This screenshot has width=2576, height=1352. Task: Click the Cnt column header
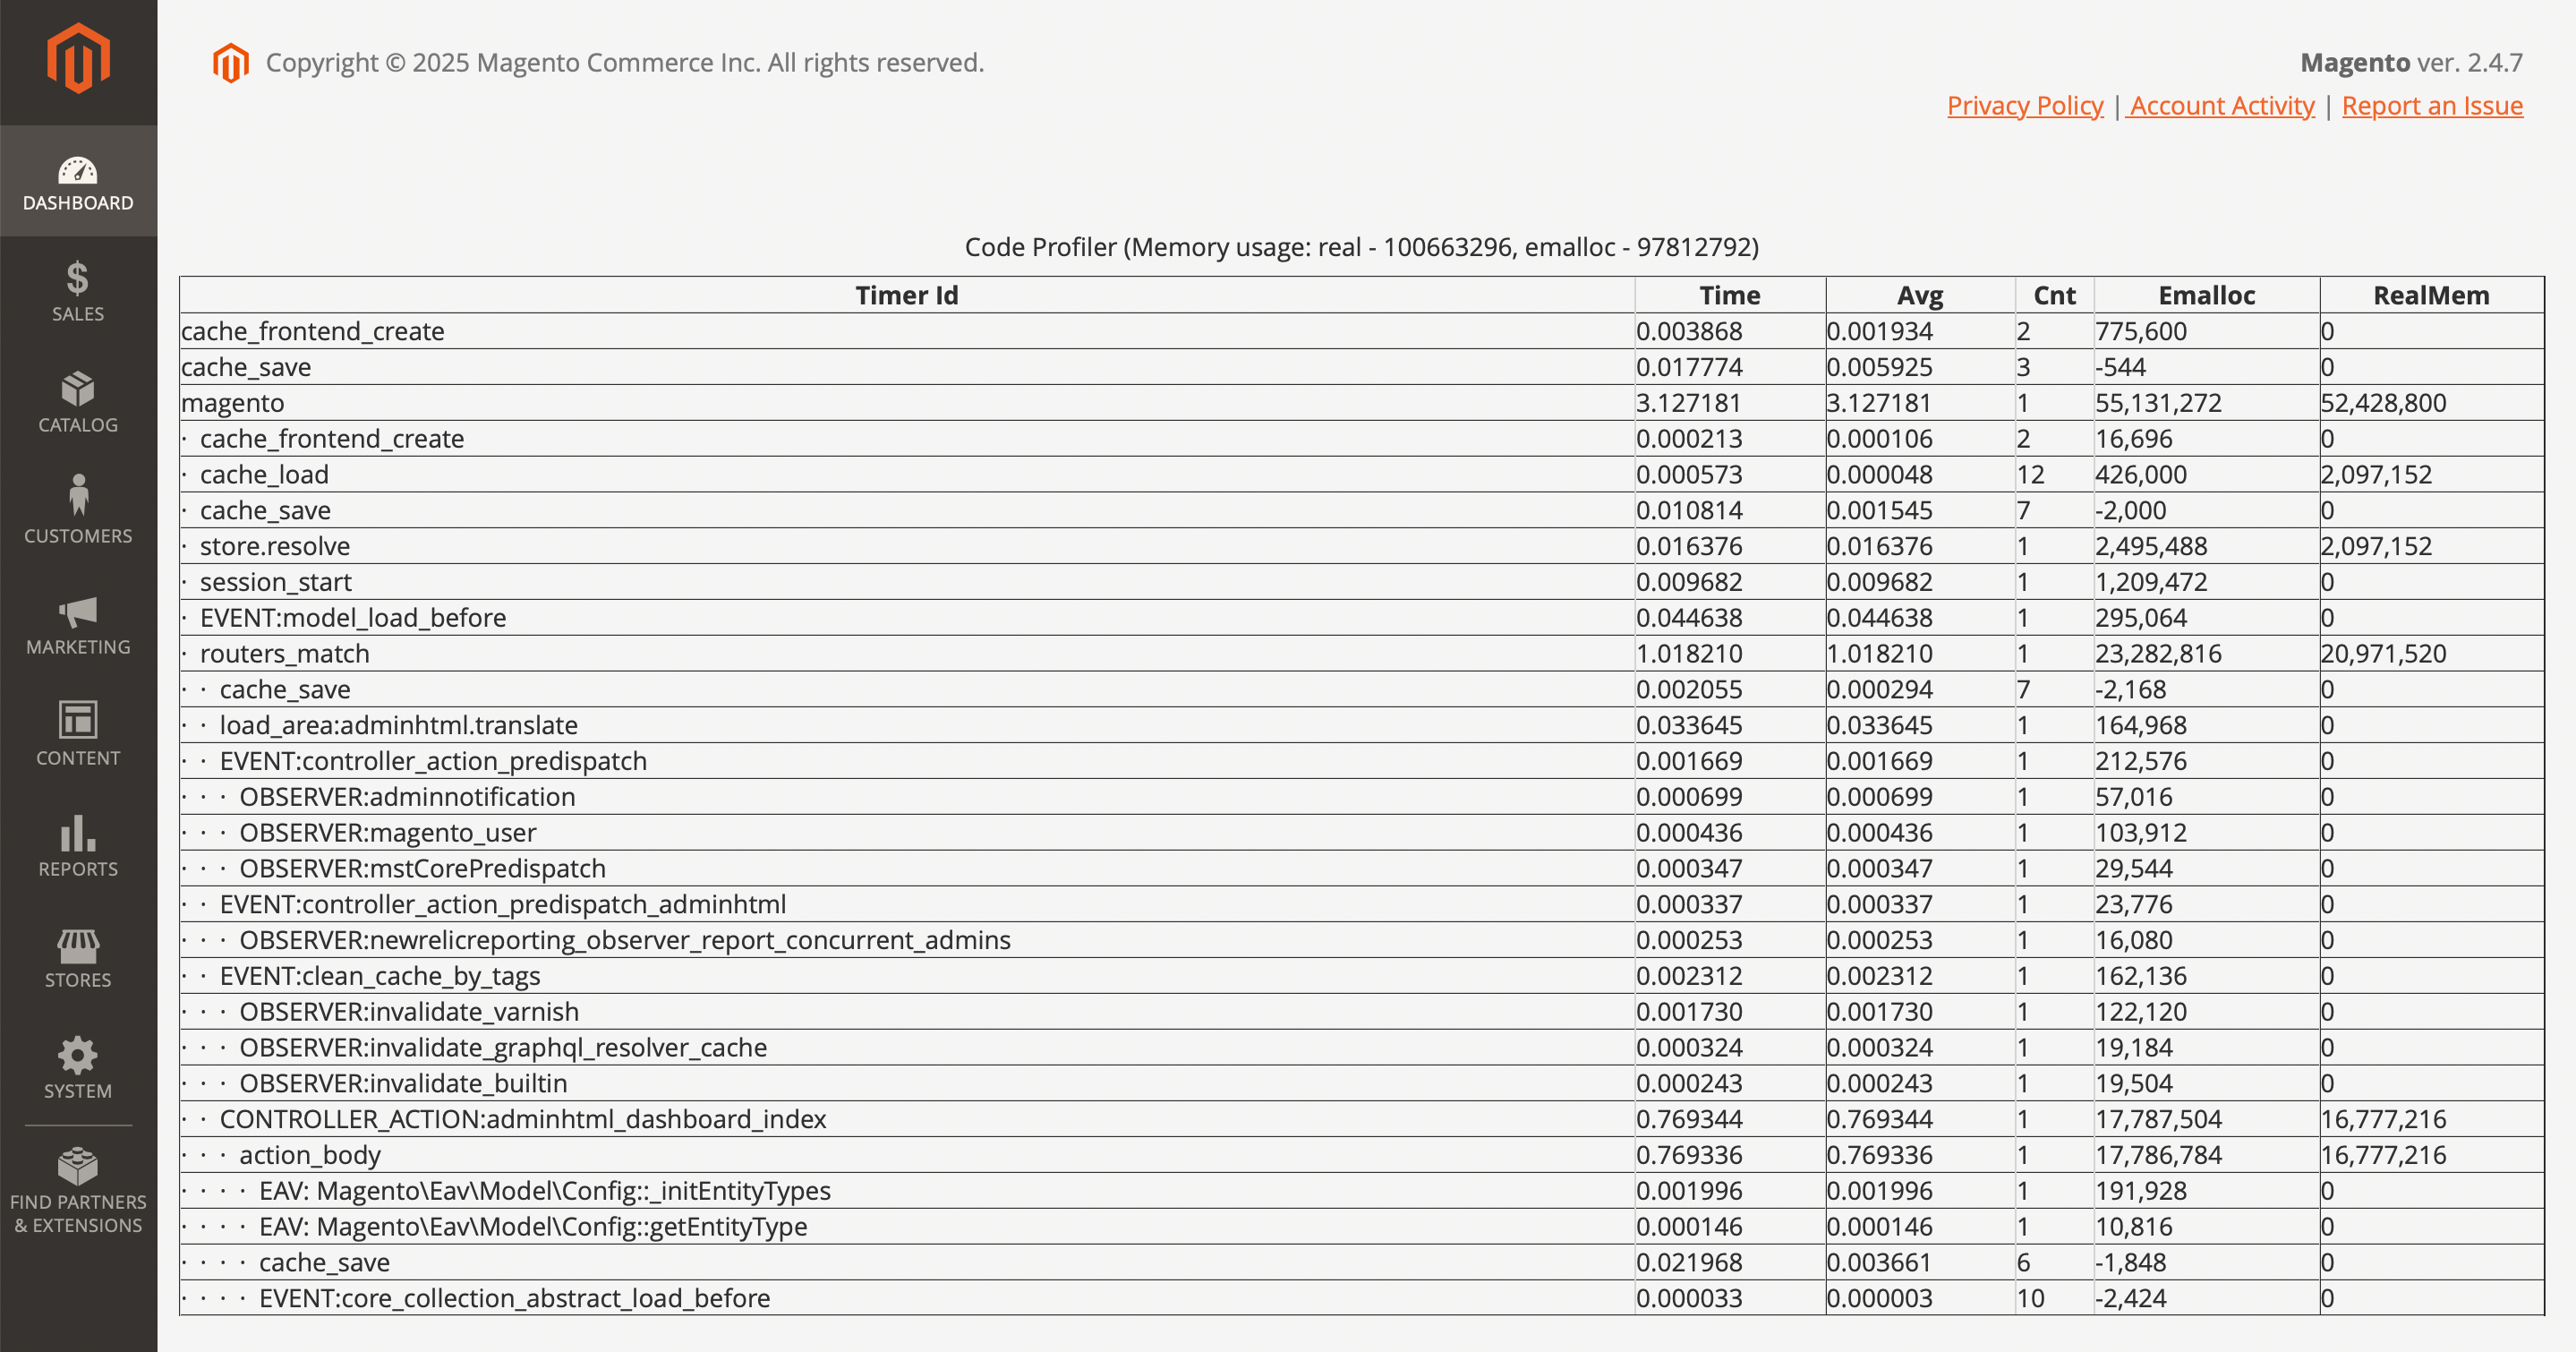[2054, 295]
